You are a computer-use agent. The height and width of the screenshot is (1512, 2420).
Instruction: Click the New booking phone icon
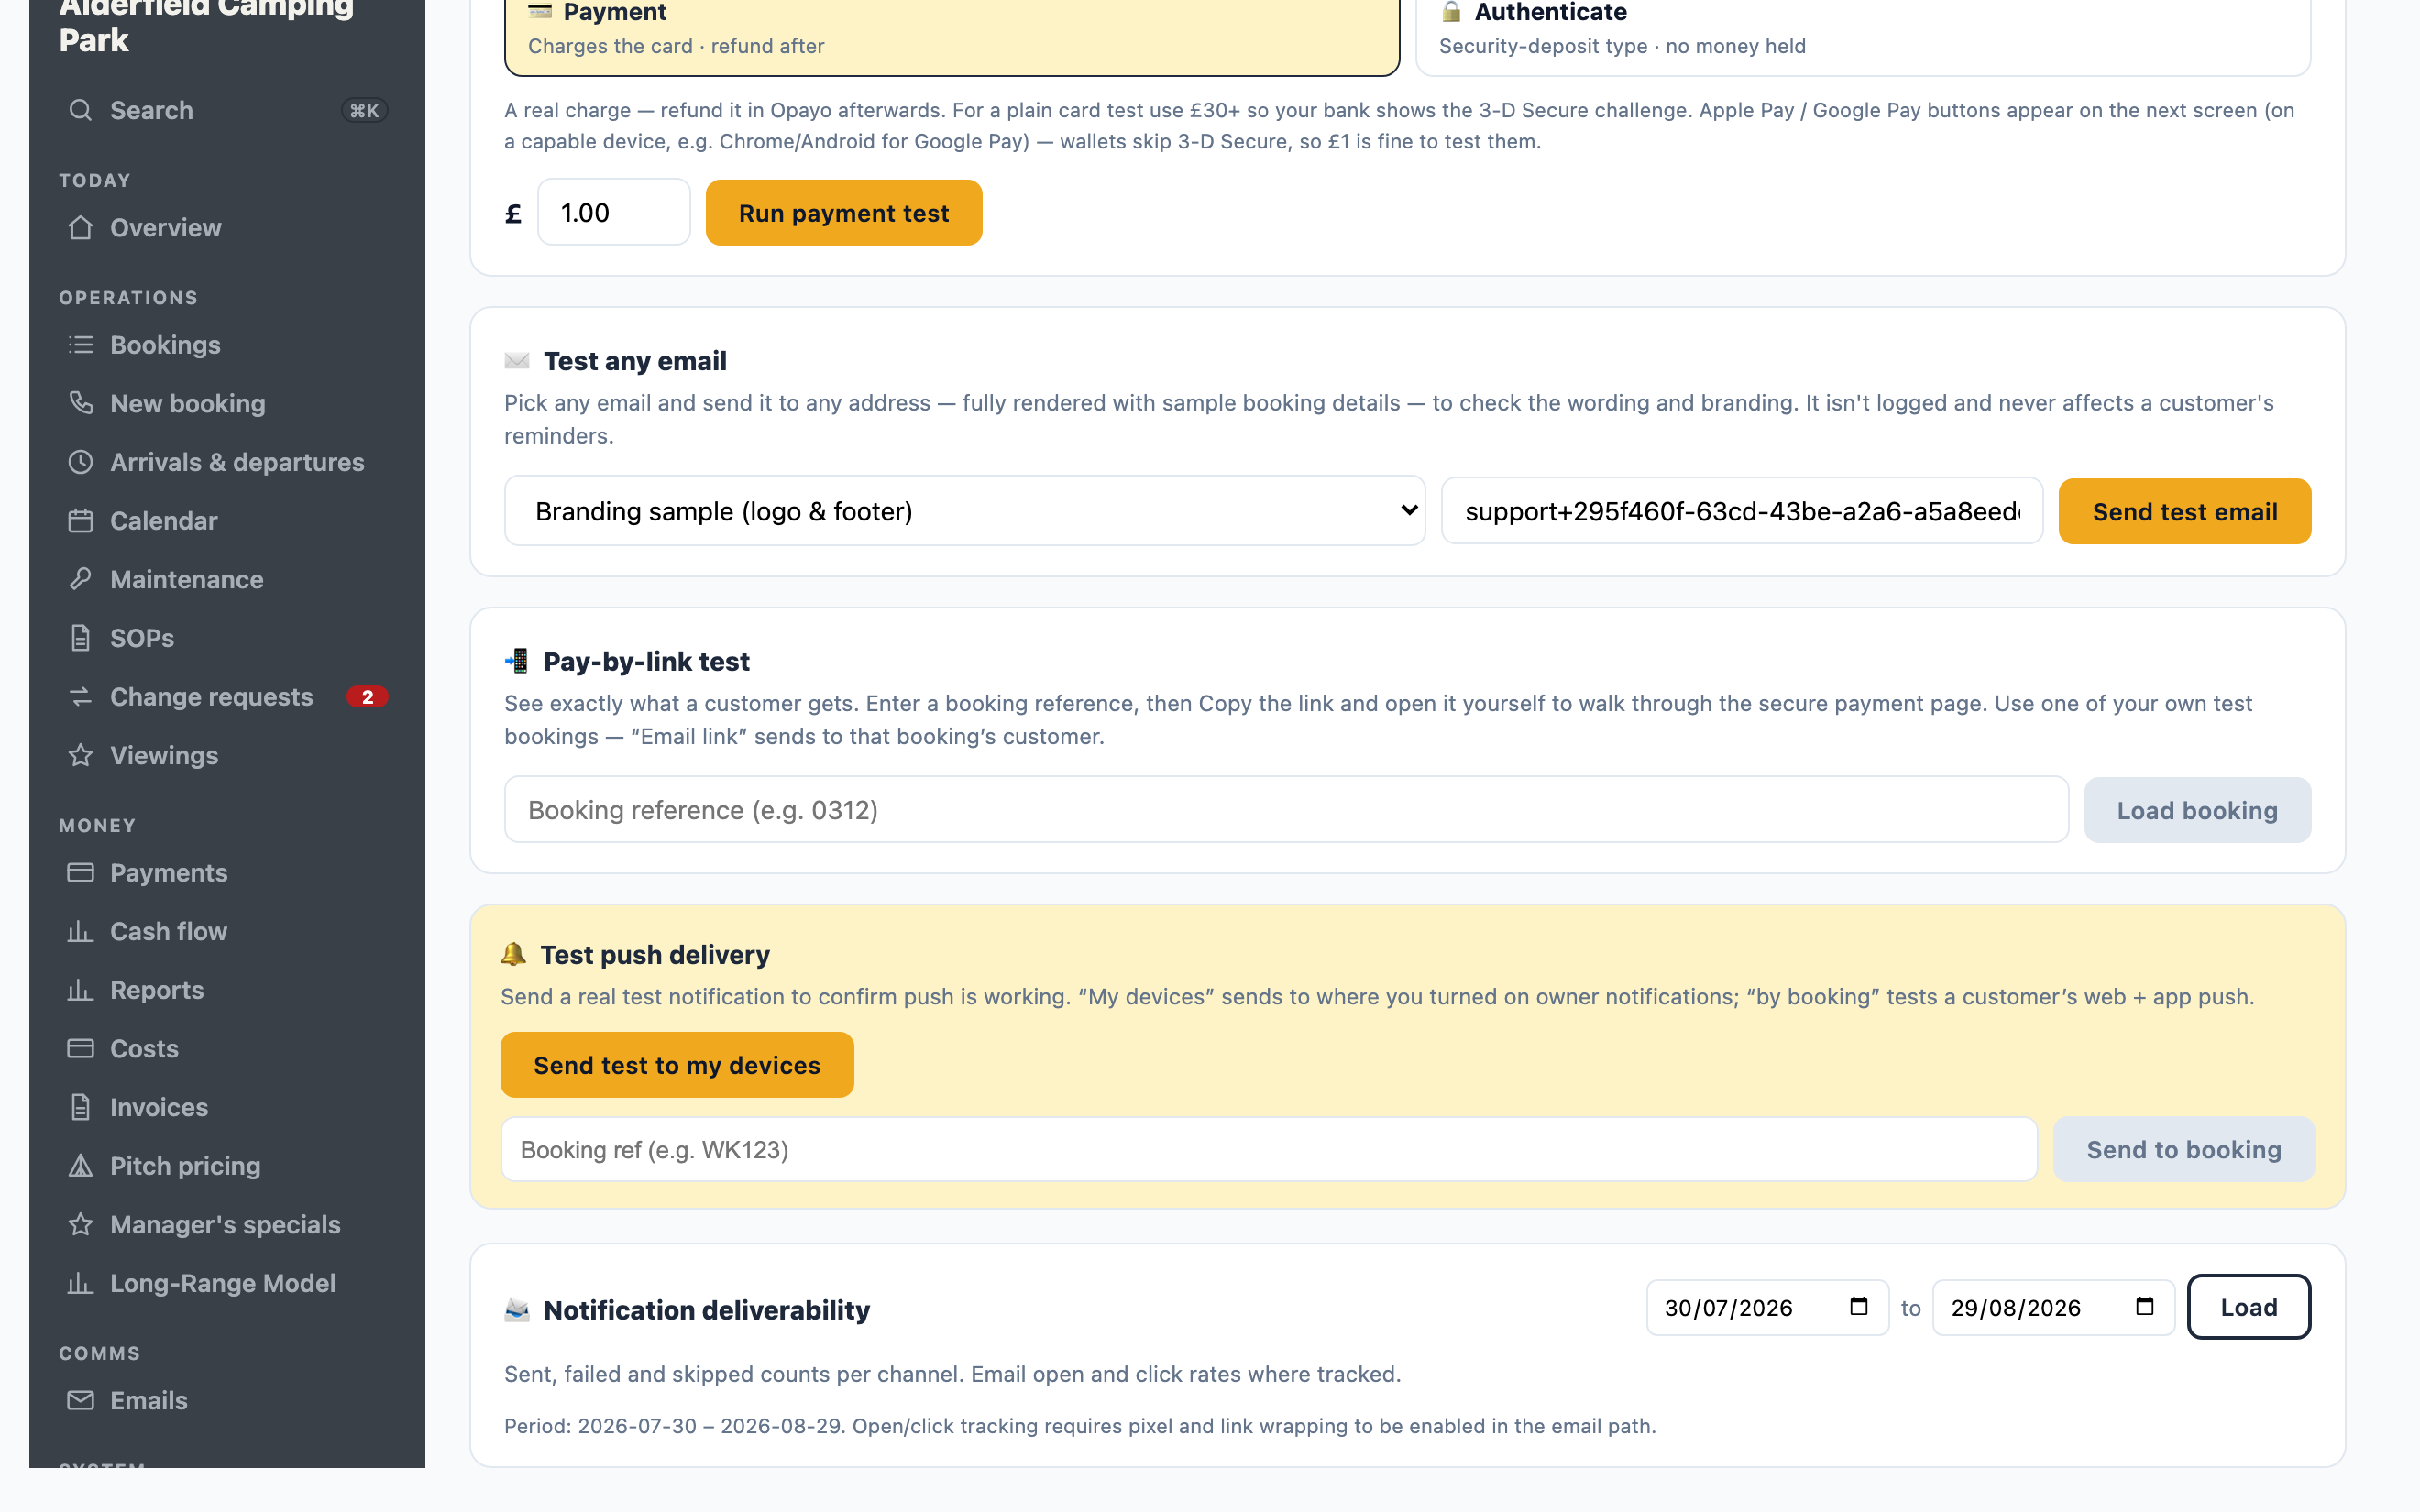coord(81,403)
